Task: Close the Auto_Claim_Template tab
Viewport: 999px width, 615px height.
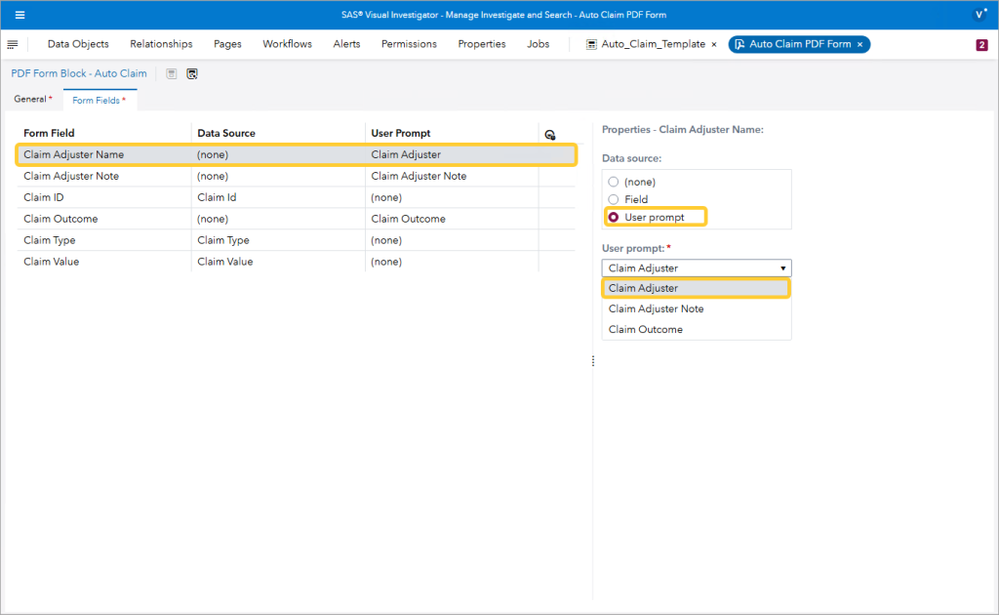Action: 714,45
